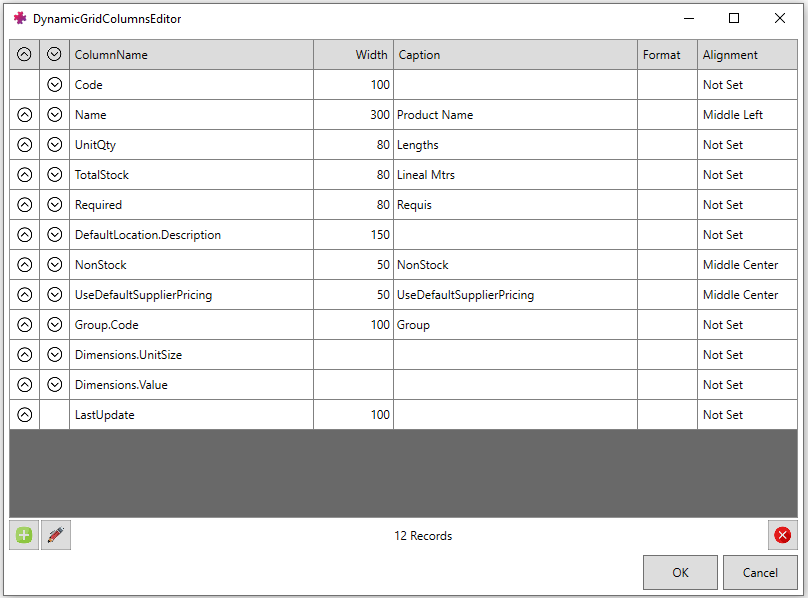Click the Alignment column header
The height and width of the screenshot is (598, 808).
[747, 54]
